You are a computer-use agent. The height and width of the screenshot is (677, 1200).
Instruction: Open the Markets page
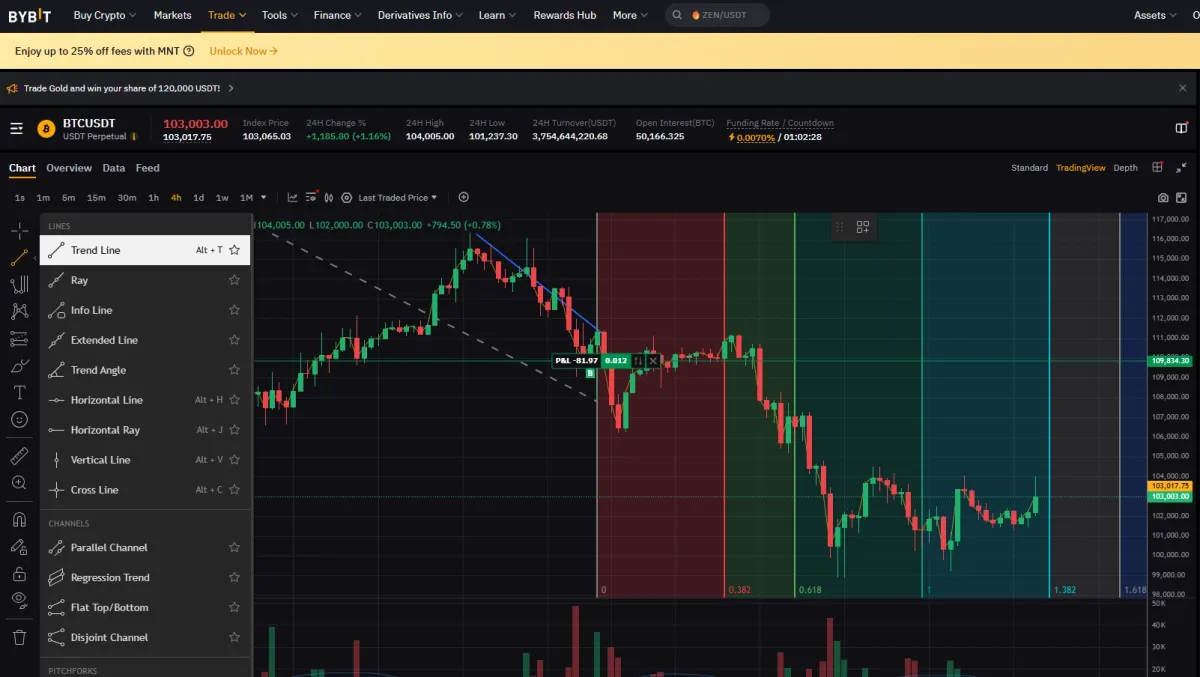pos(173,15)
